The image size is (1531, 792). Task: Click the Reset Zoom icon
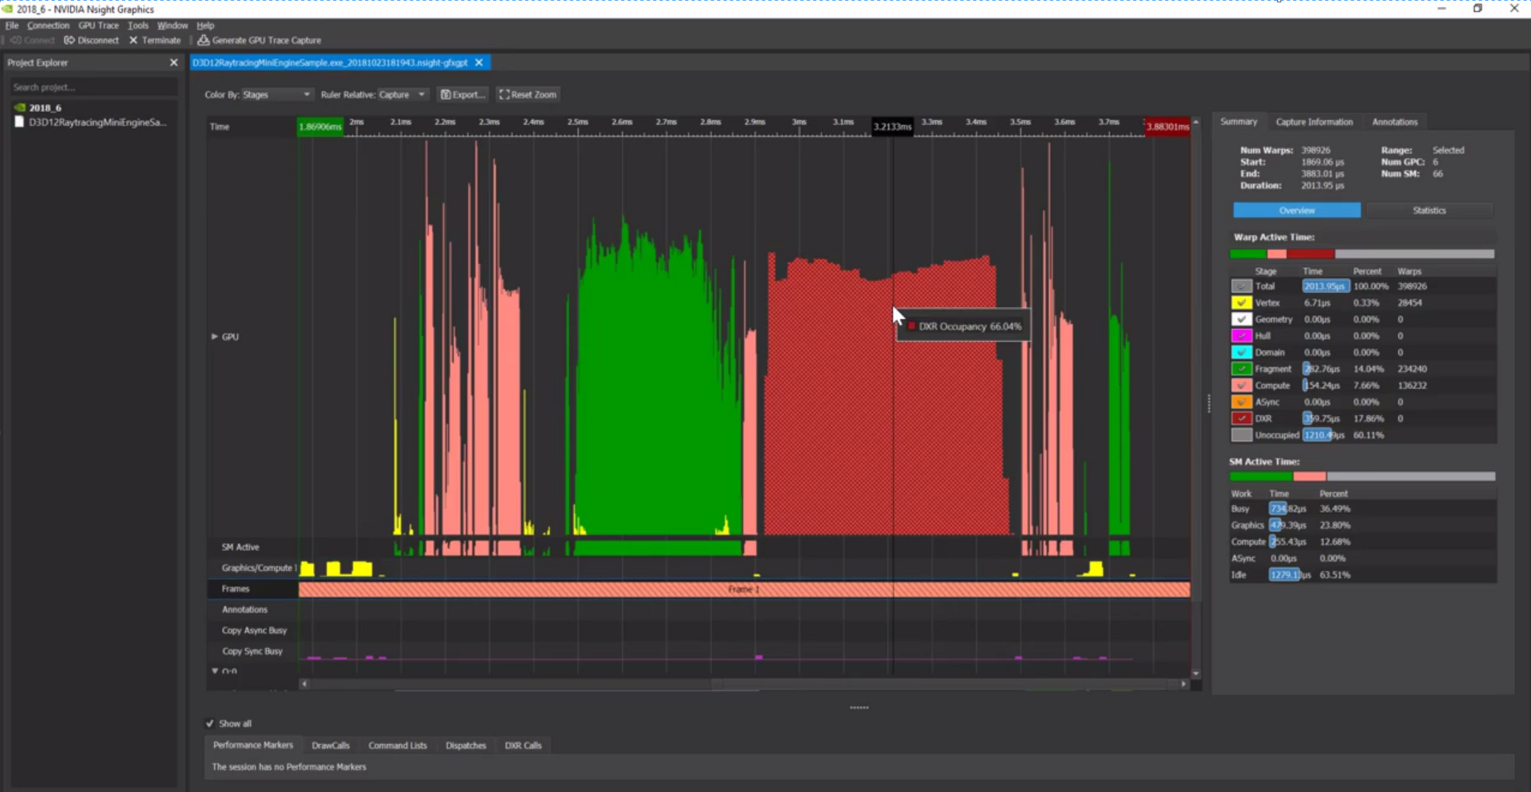coord(504,95)
